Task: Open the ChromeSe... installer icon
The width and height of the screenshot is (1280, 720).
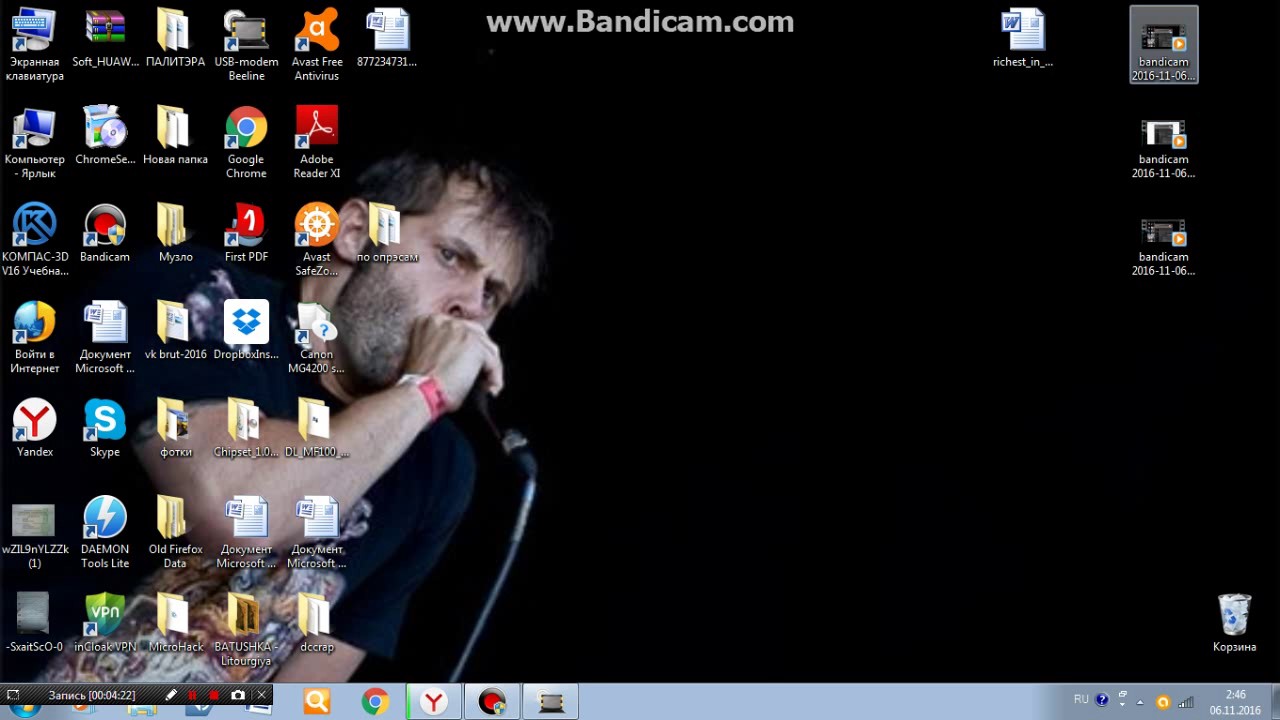Action: pyautogui.click(x=105, y=137)
